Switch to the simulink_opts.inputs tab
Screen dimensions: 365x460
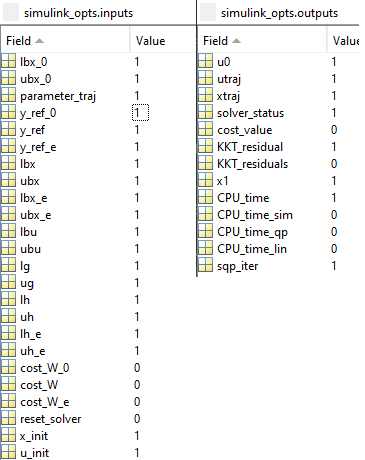[78, 13]
